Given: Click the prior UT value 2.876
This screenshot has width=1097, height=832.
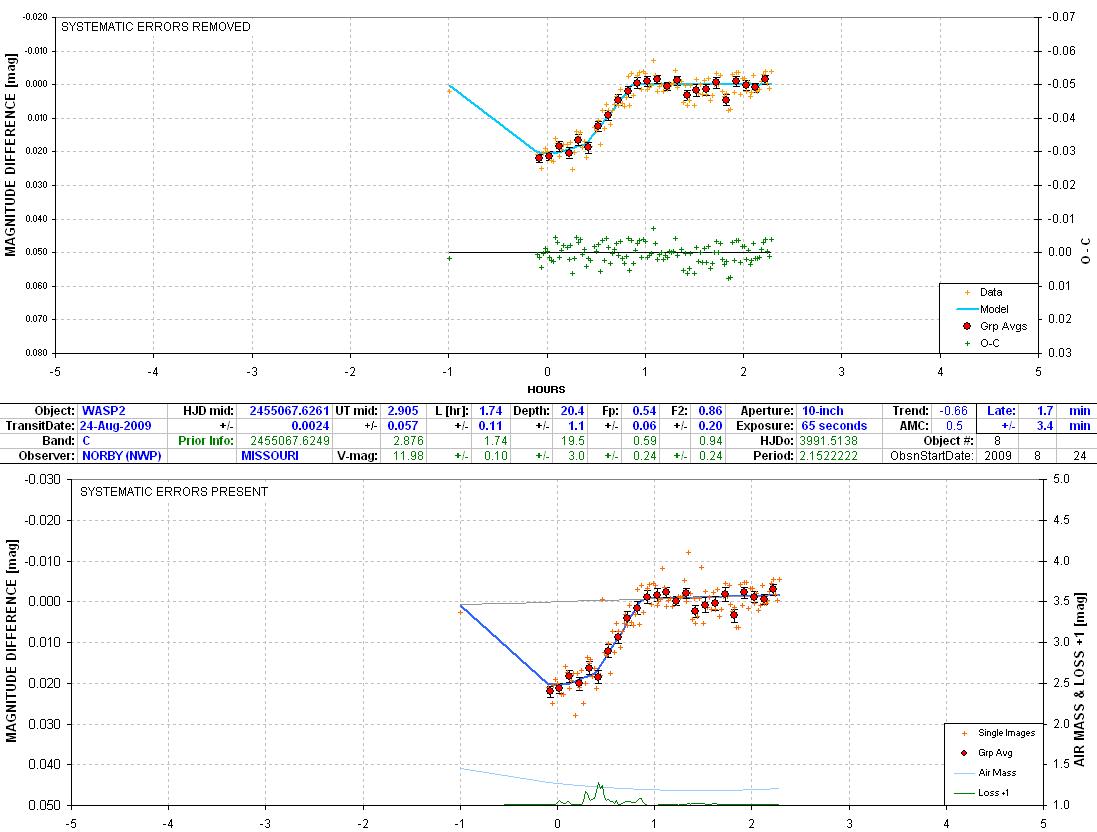Looking at the screenshot, I should point(408,441).
